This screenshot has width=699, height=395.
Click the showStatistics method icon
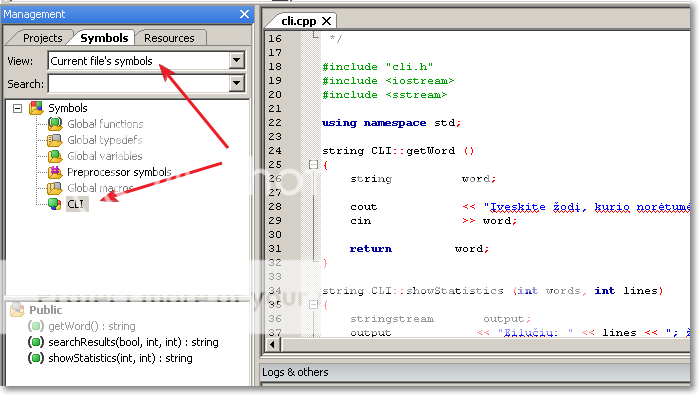pyautogui.click(x=36, y=358)
